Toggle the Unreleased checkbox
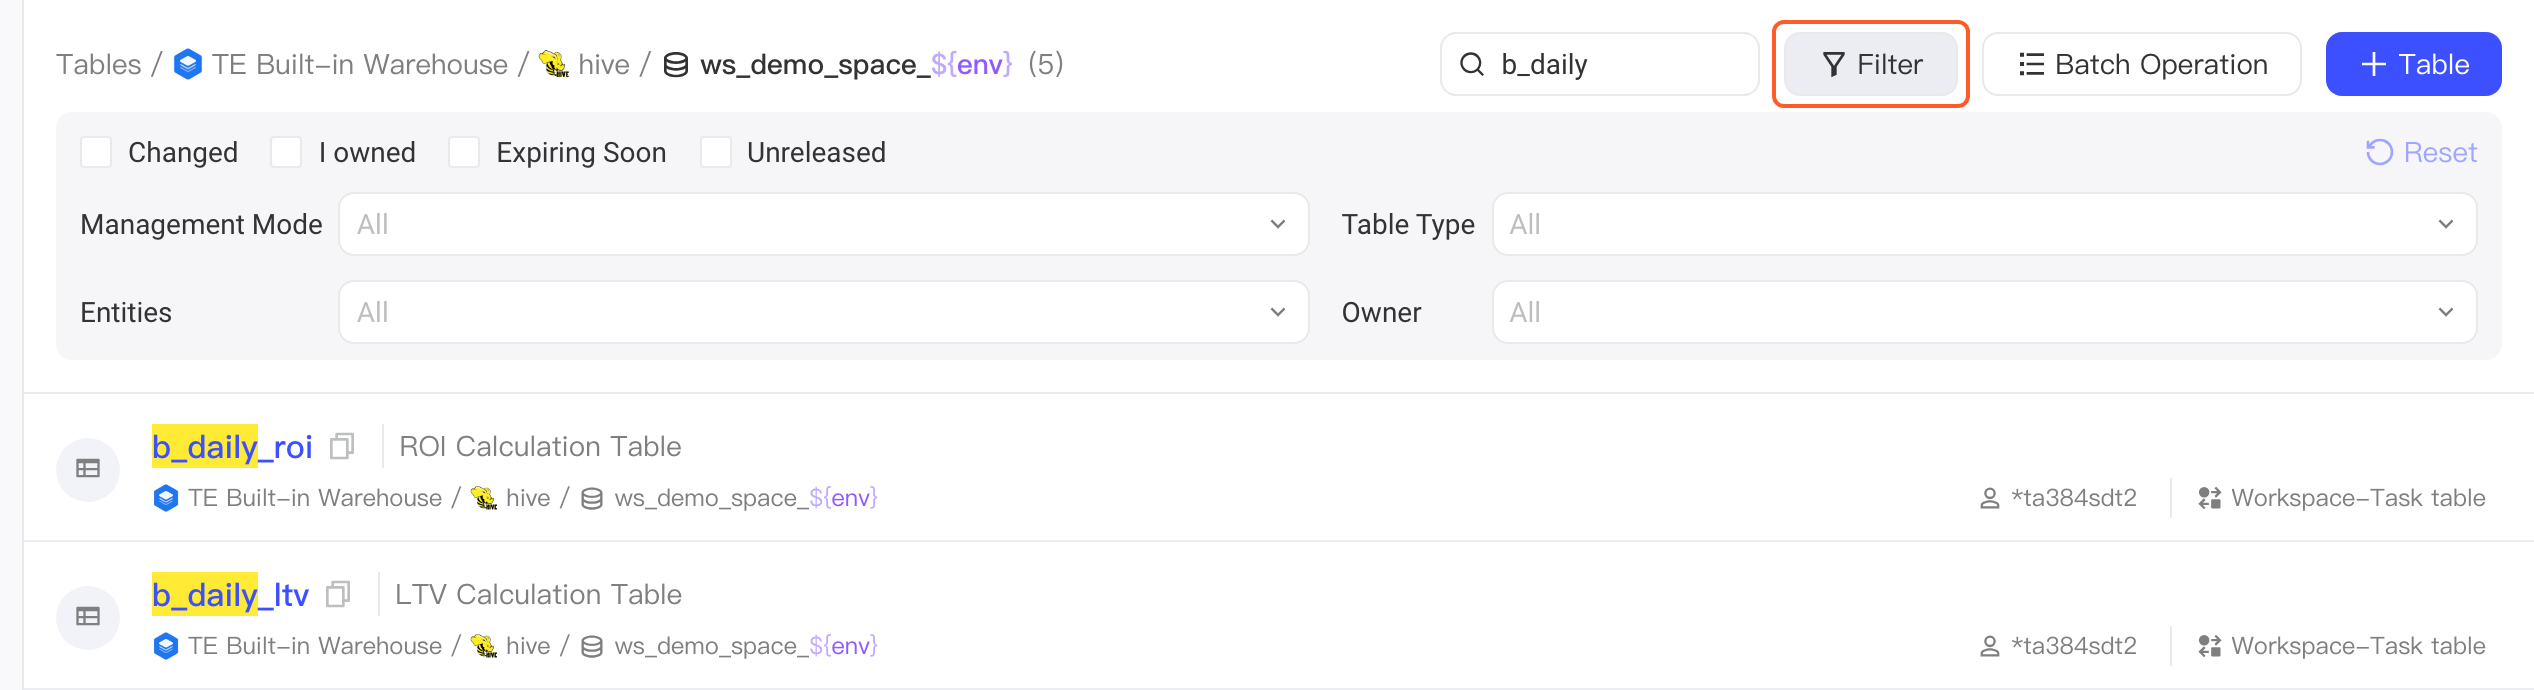2534x690 pixels. [716, 152]
